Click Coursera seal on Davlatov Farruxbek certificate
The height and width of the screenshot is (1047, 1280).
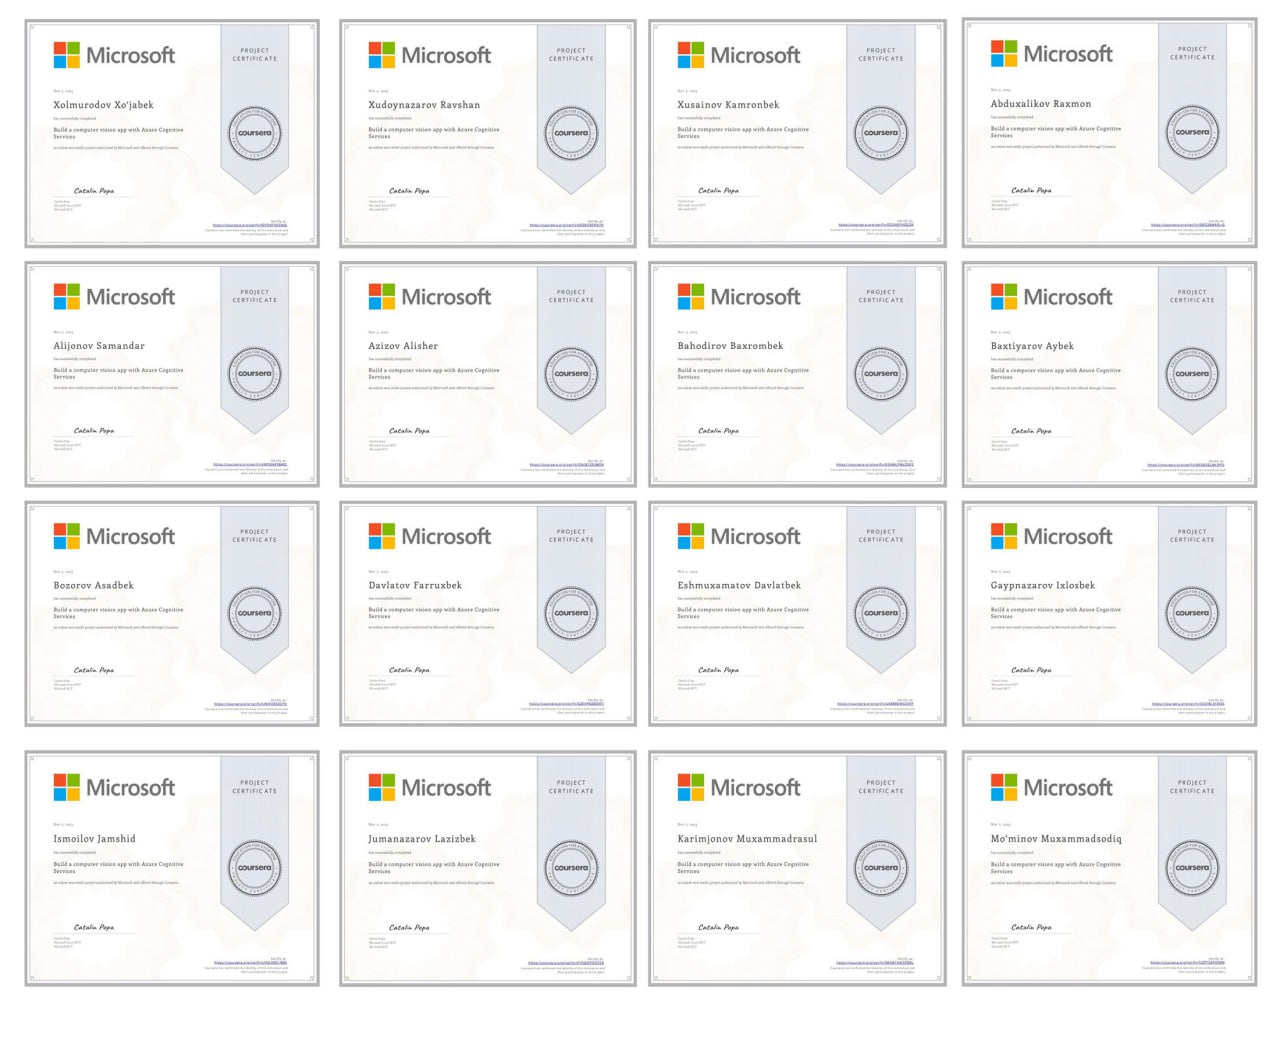pyautogui.click(x=571, y=613)
